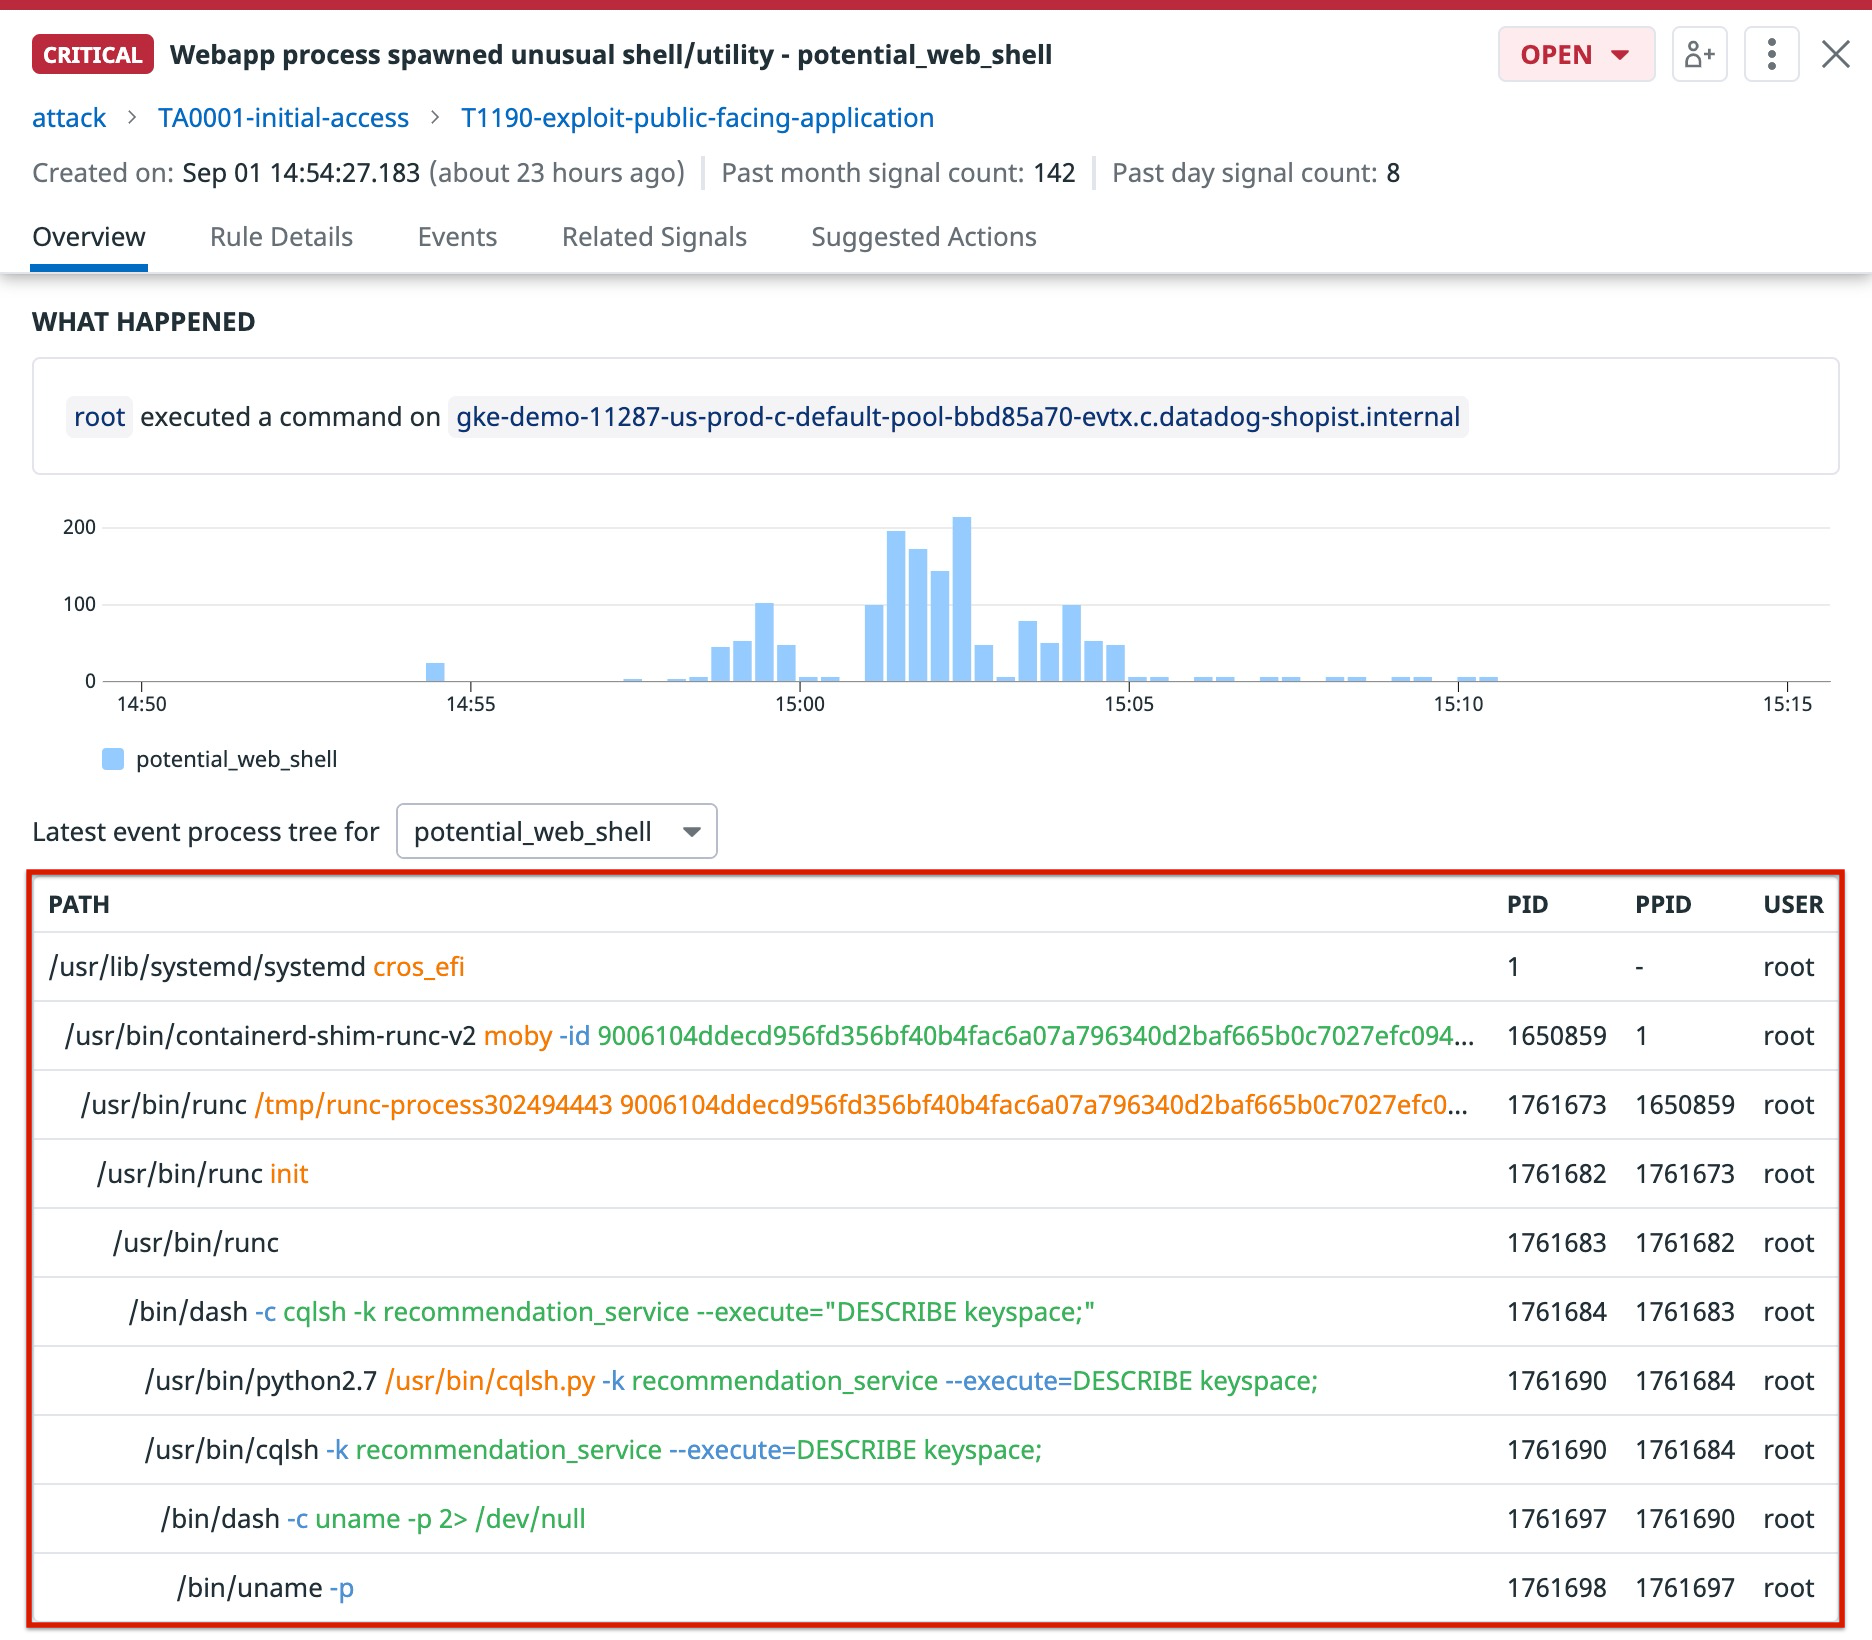
Task: Select the Overview tab
Action: (x=89, y=237)
